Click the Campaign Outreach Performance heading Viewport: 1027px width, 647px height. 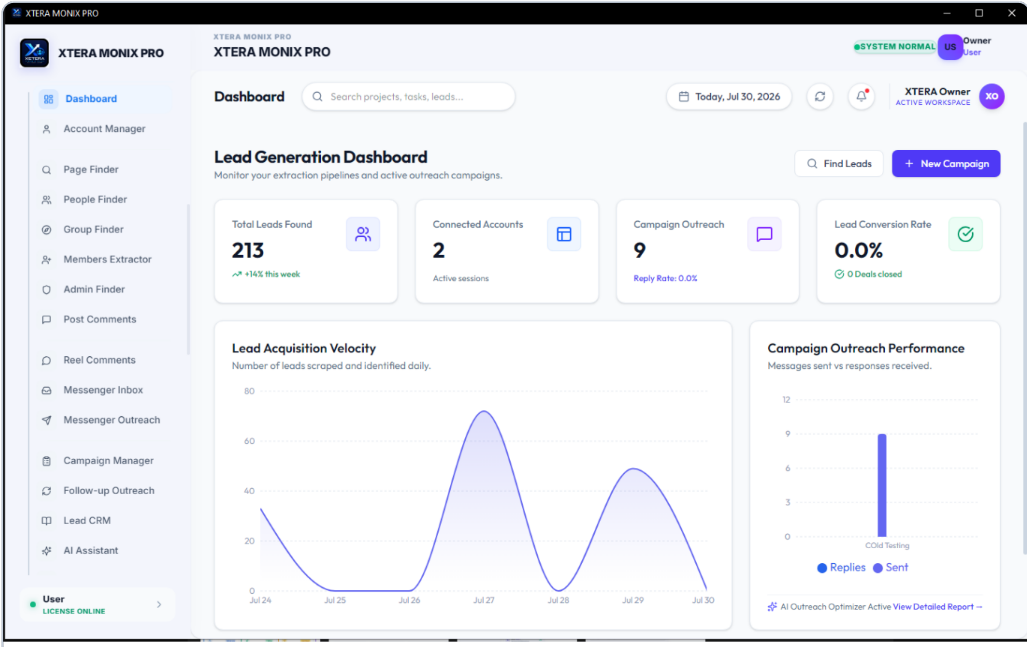tap(866, 348)
